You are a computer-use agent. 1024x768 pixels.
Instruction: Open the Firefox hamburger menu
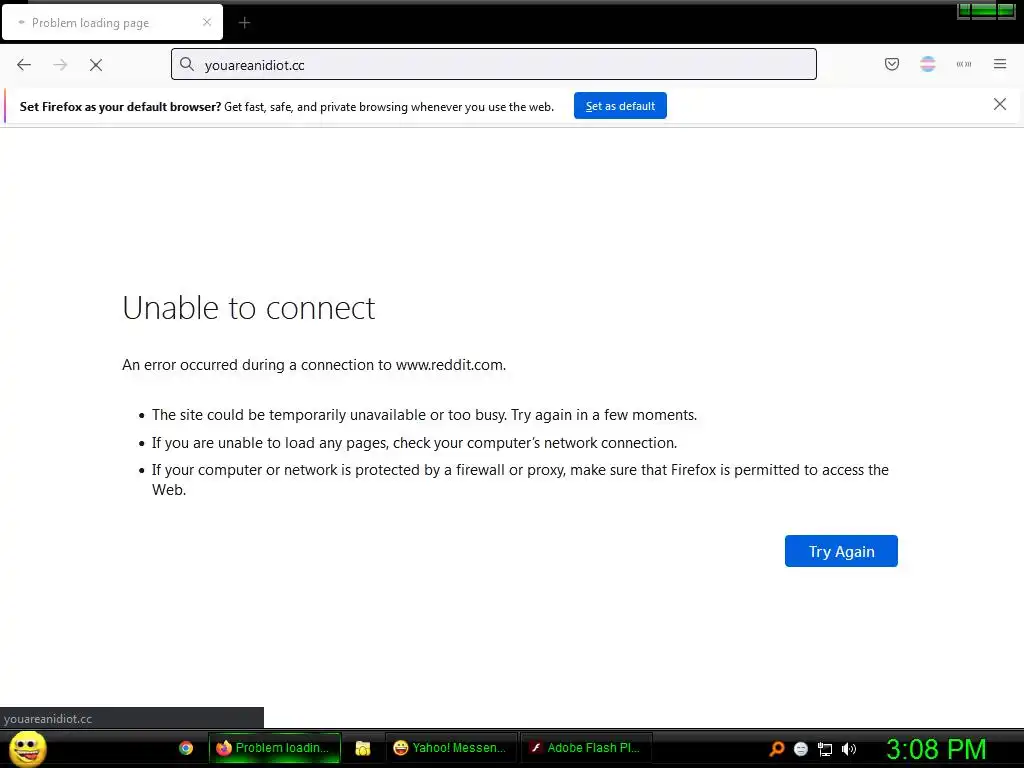(x=1000, y=64)
